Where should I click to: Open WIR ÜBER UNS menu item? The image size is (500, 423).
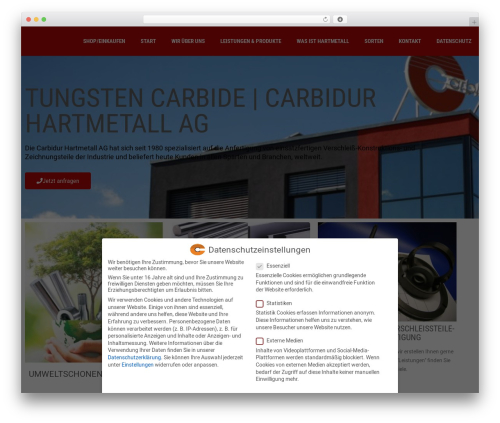(x=188, y=41)
